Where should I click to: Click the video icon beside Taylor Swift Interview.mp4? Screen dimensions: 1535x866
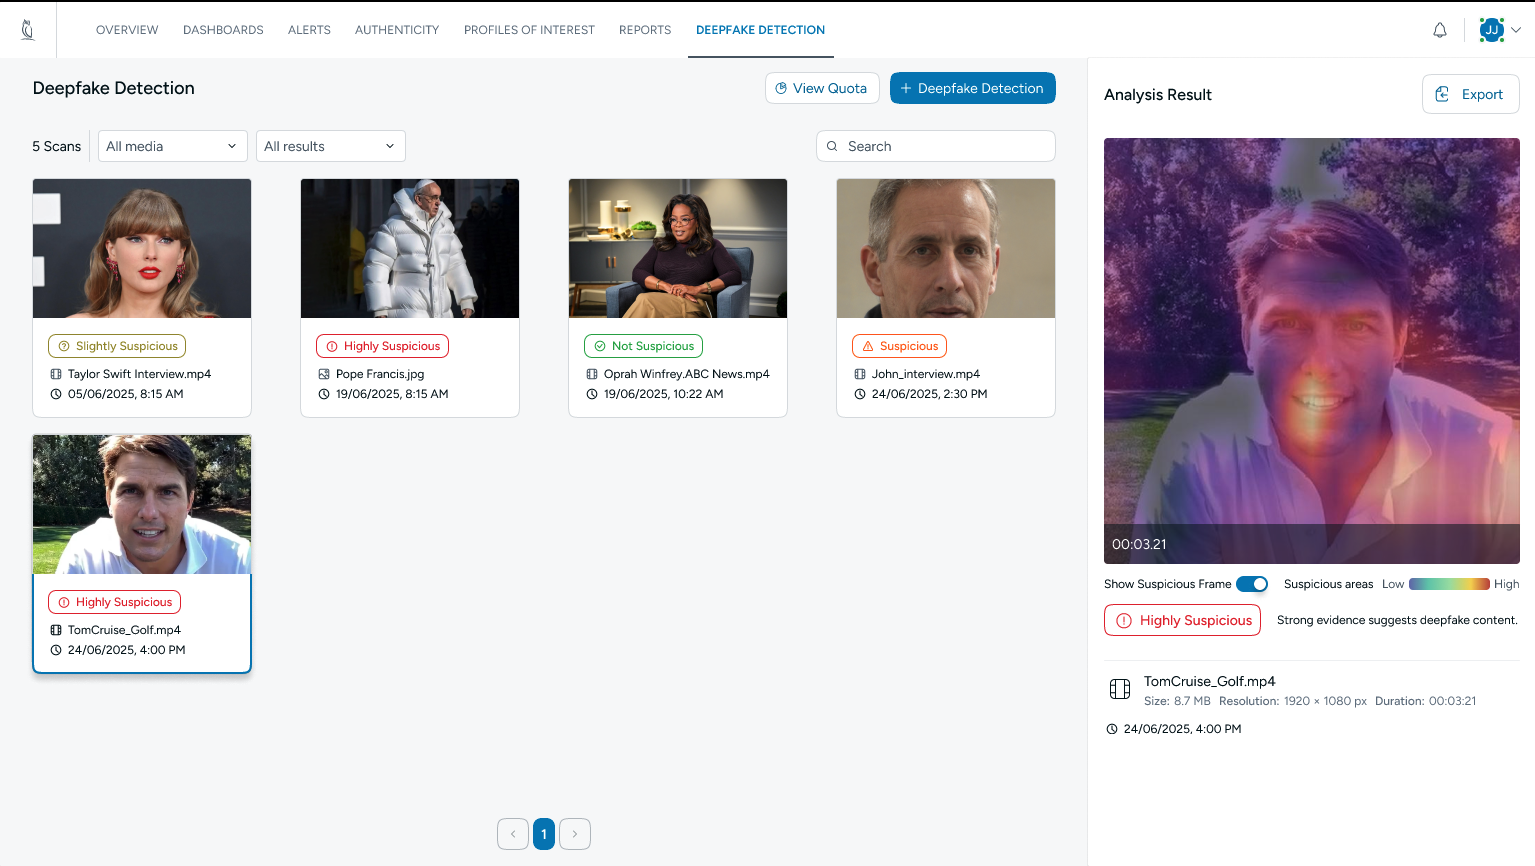56,374
